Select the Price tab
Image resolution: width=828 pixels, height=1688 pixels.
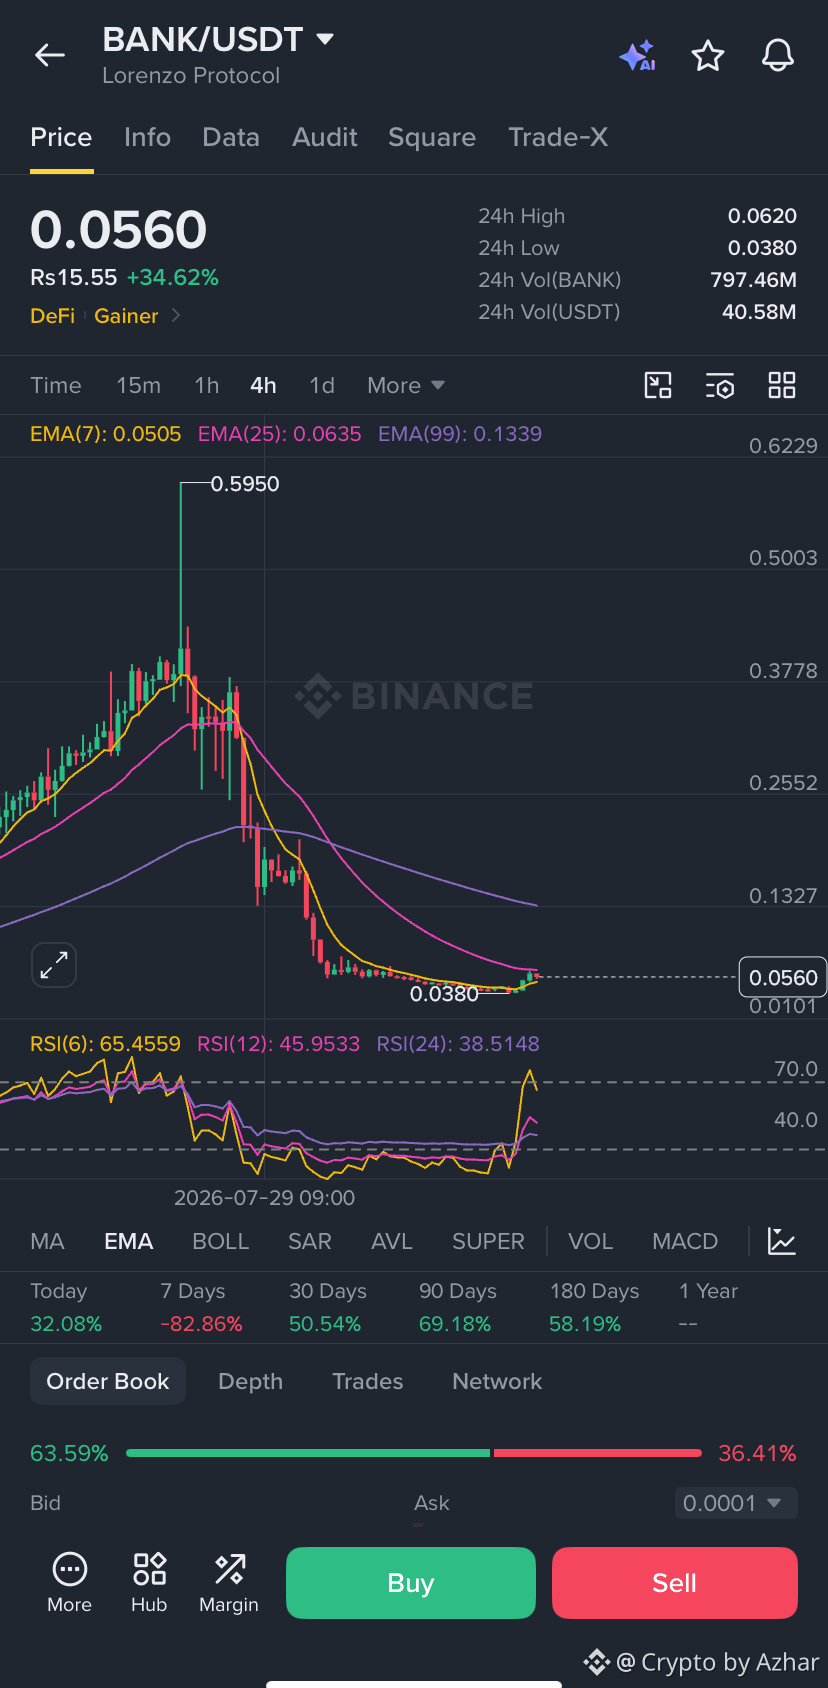click(61, 137)
